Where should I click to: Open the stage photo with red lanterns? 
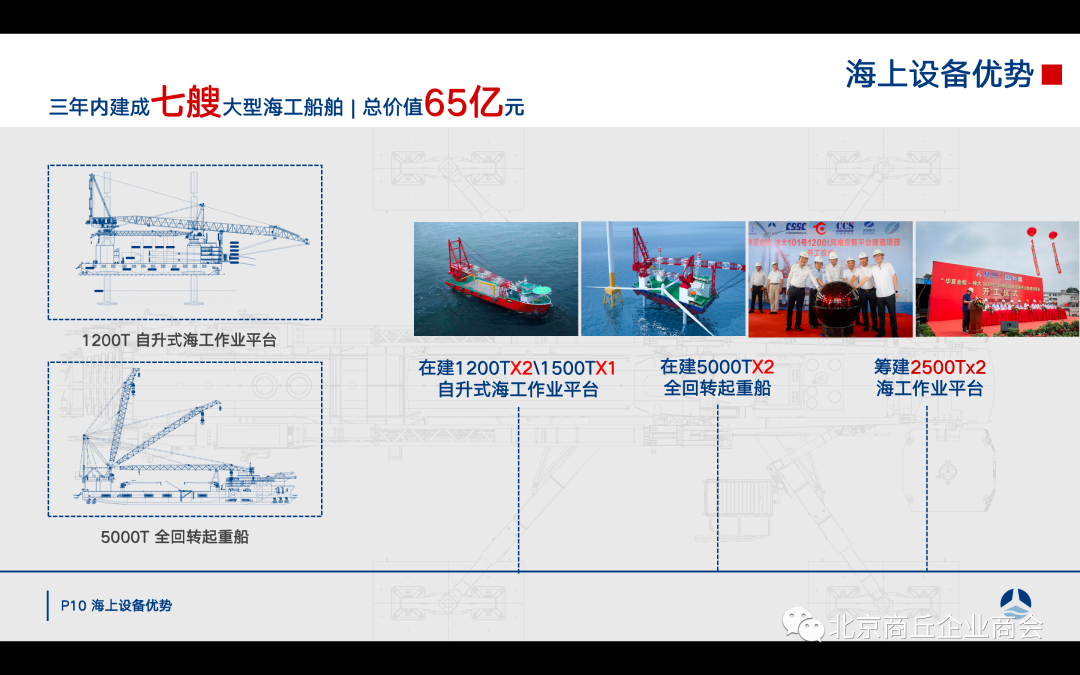[997, 279]
